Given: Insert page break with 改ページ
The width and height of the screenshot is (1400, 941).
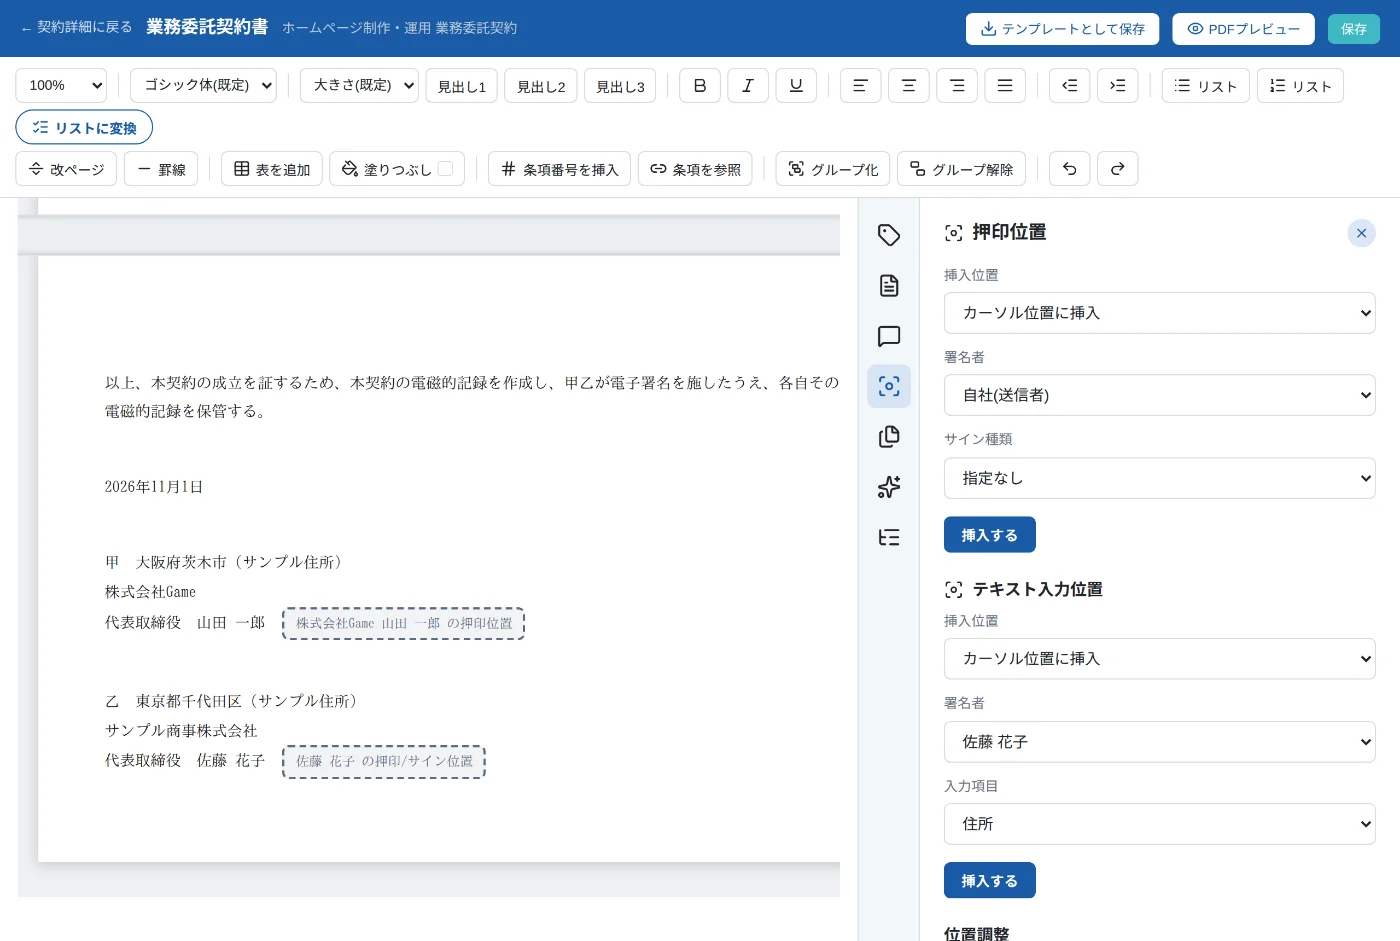Looking at the screenshot, I should coord(67,169).
